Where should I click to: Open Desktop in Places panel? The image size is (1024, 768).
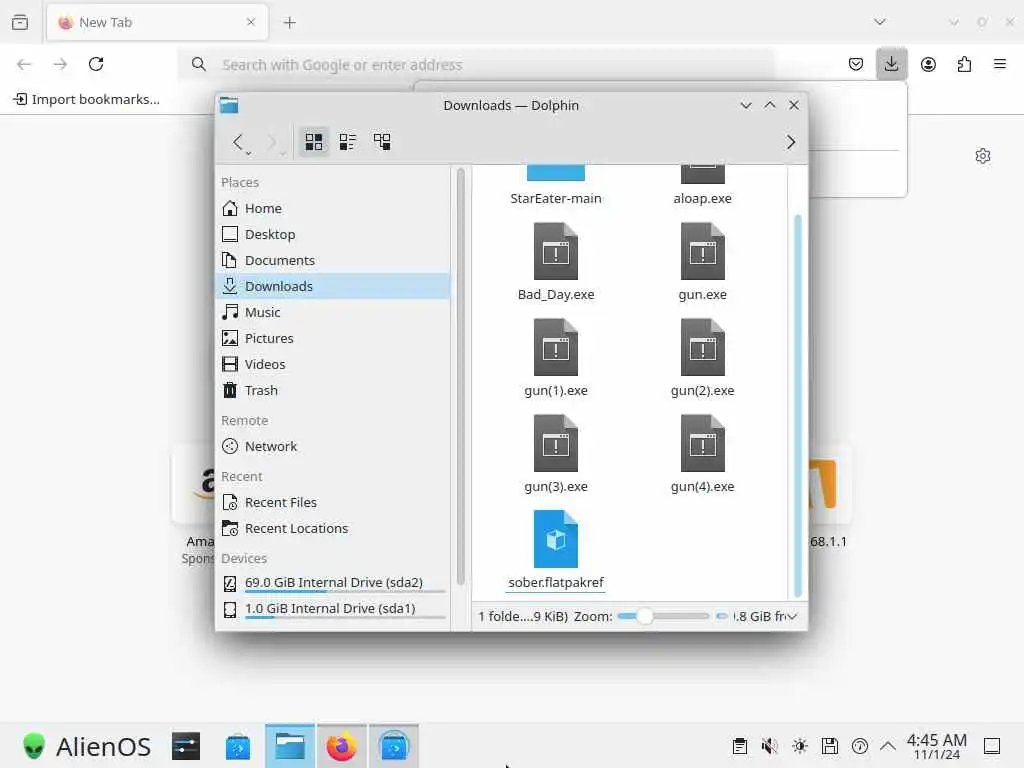click(333, 234)
